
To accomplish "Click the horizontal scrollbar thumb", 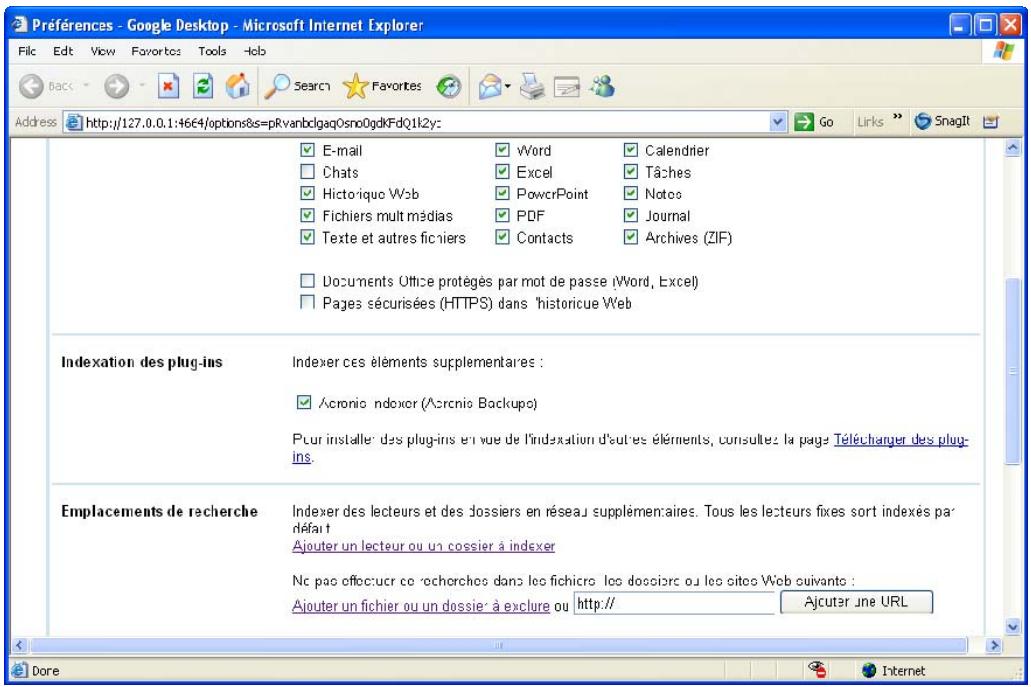I will [498, 645].
